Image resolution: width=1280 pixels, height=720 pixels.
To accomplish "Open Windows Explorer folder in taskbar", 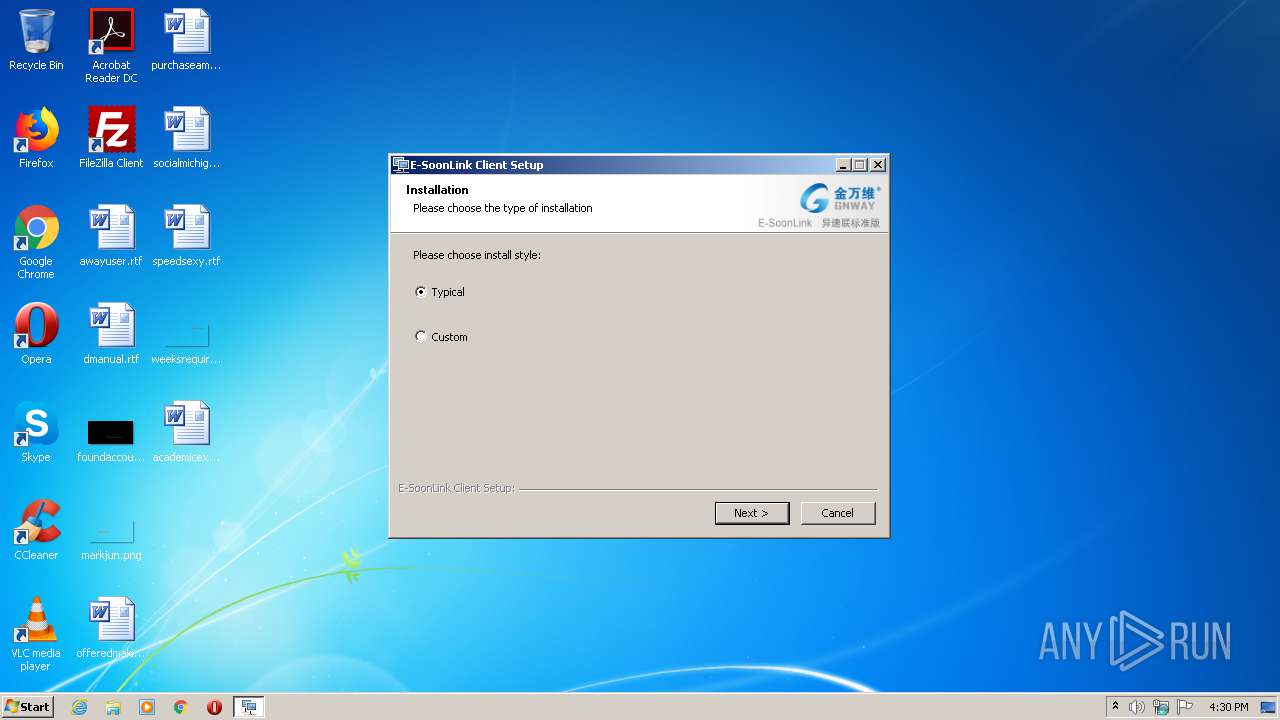I will coord(113,707).
